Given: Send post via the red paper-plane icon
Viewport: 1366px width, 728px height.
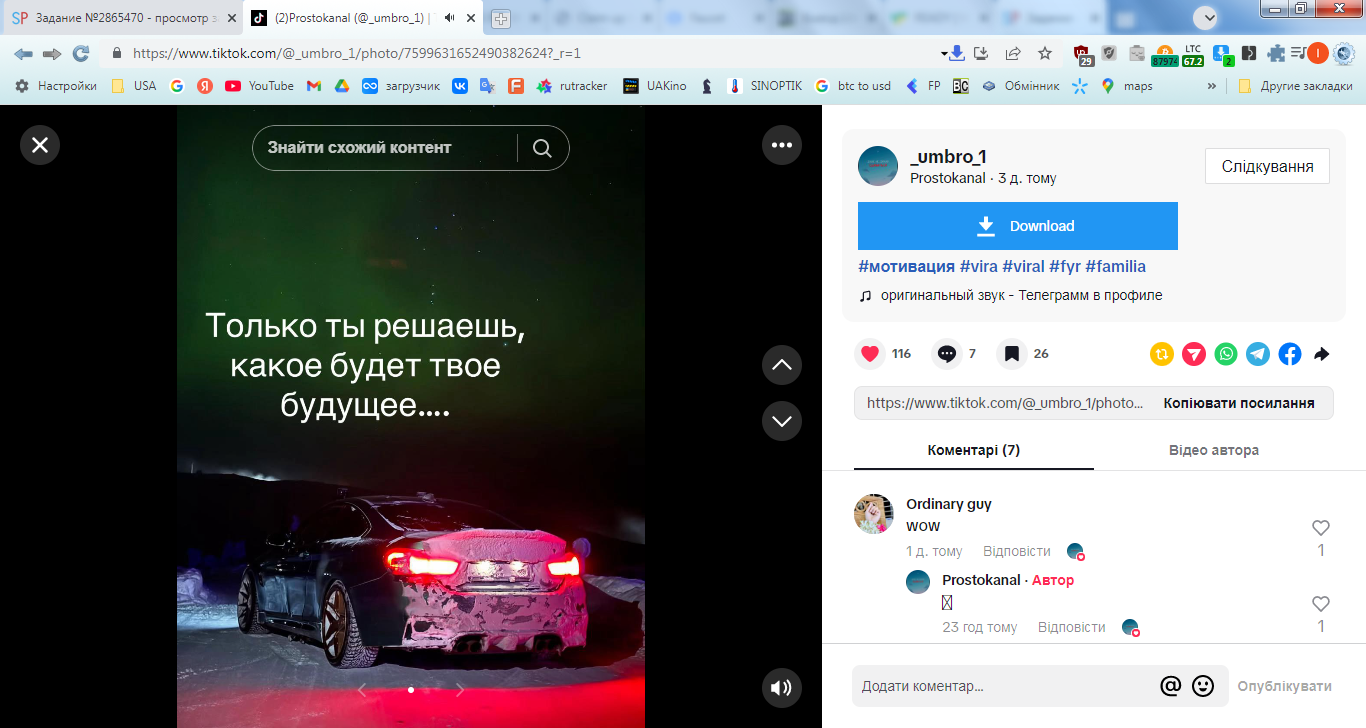Looking at the screenshot, I should [x=1194, y=354].
